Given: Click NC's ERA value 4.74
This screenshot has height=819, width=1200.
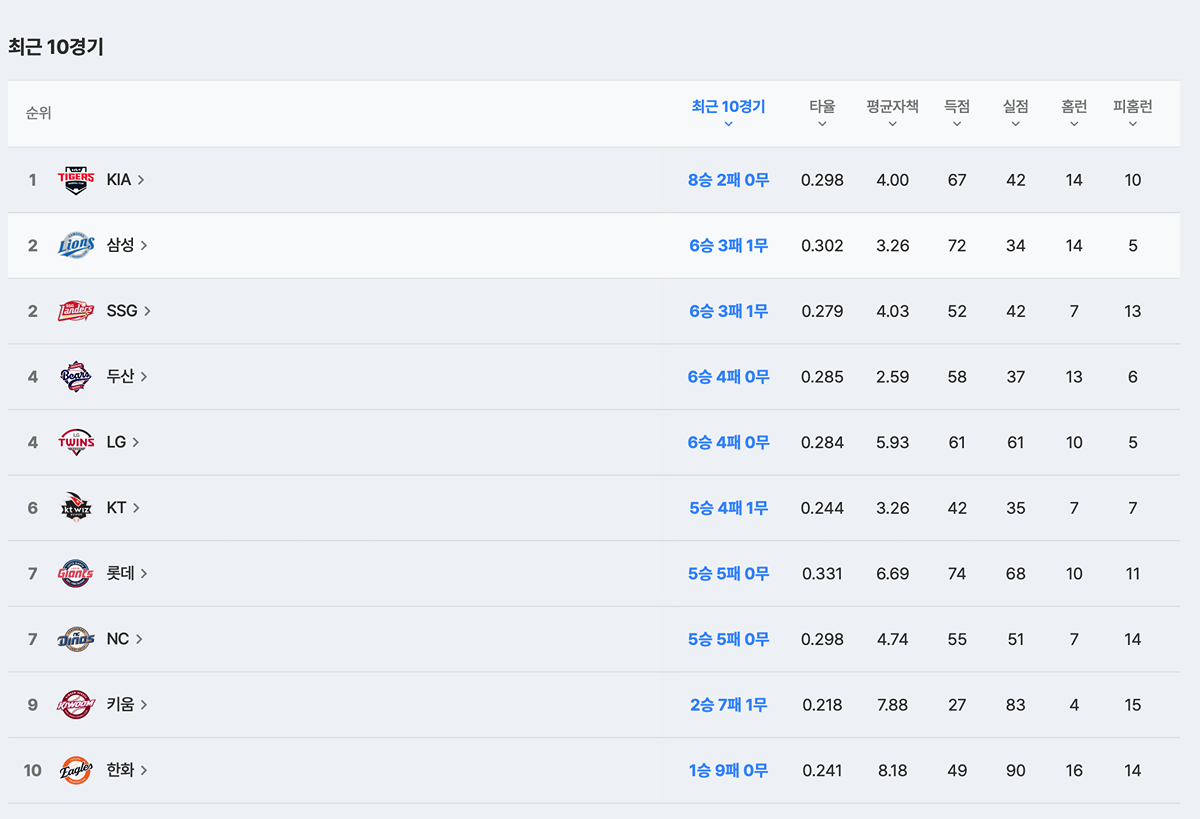Looking at the screenshot, I should (x=892, y=639).
